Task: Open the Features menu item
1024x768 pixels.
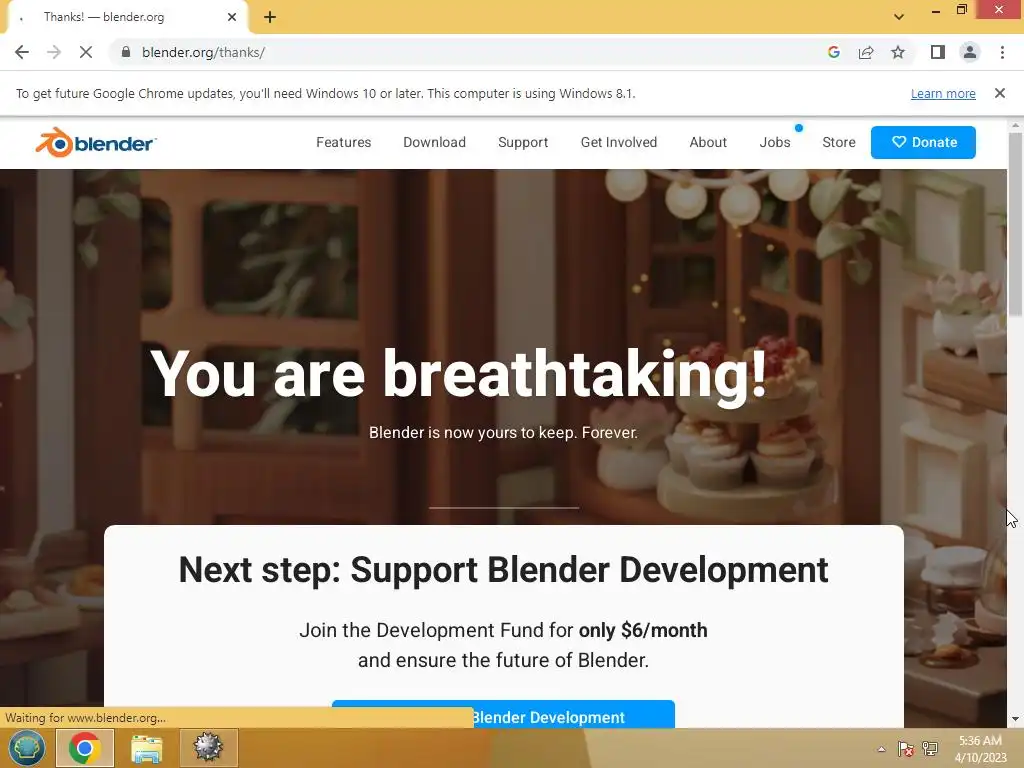Action: 344,142
